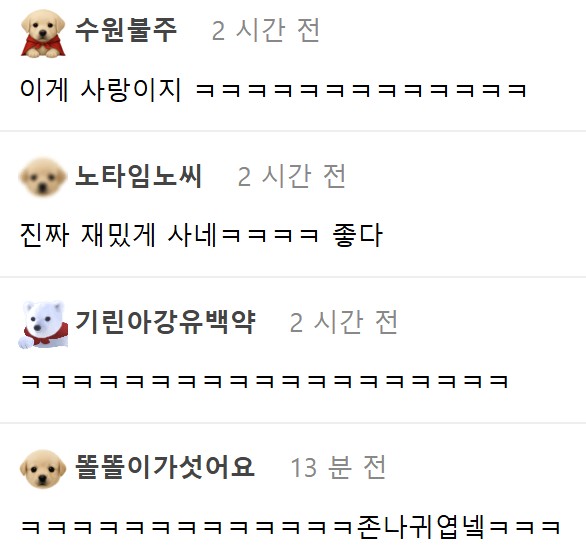The height and width of the screenshot is (554, 586).
Task: Click 똘똘이가섯어요's puppy avatar
Action: [x=43, y=469]
